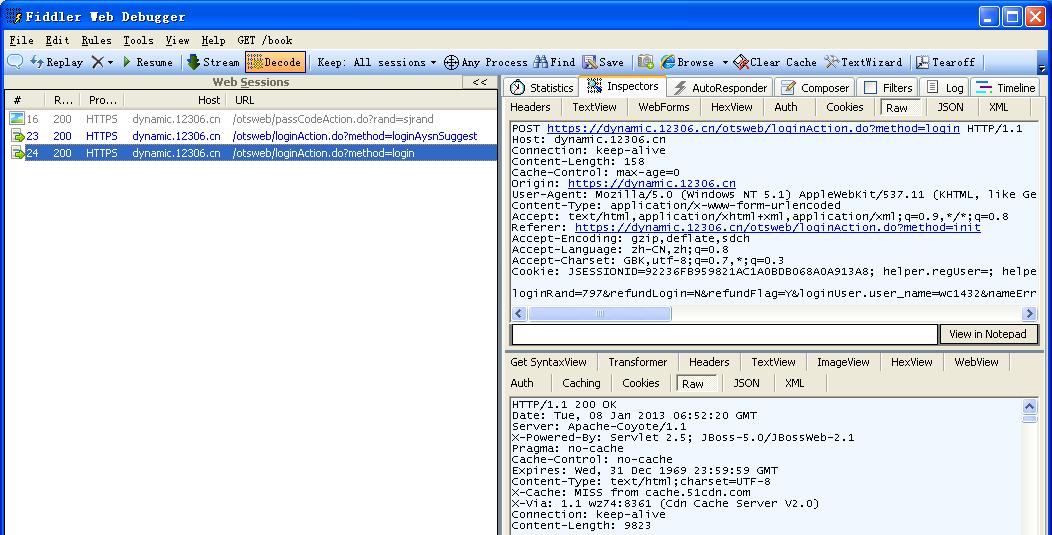Open Browse dropdown arrow

725,62
